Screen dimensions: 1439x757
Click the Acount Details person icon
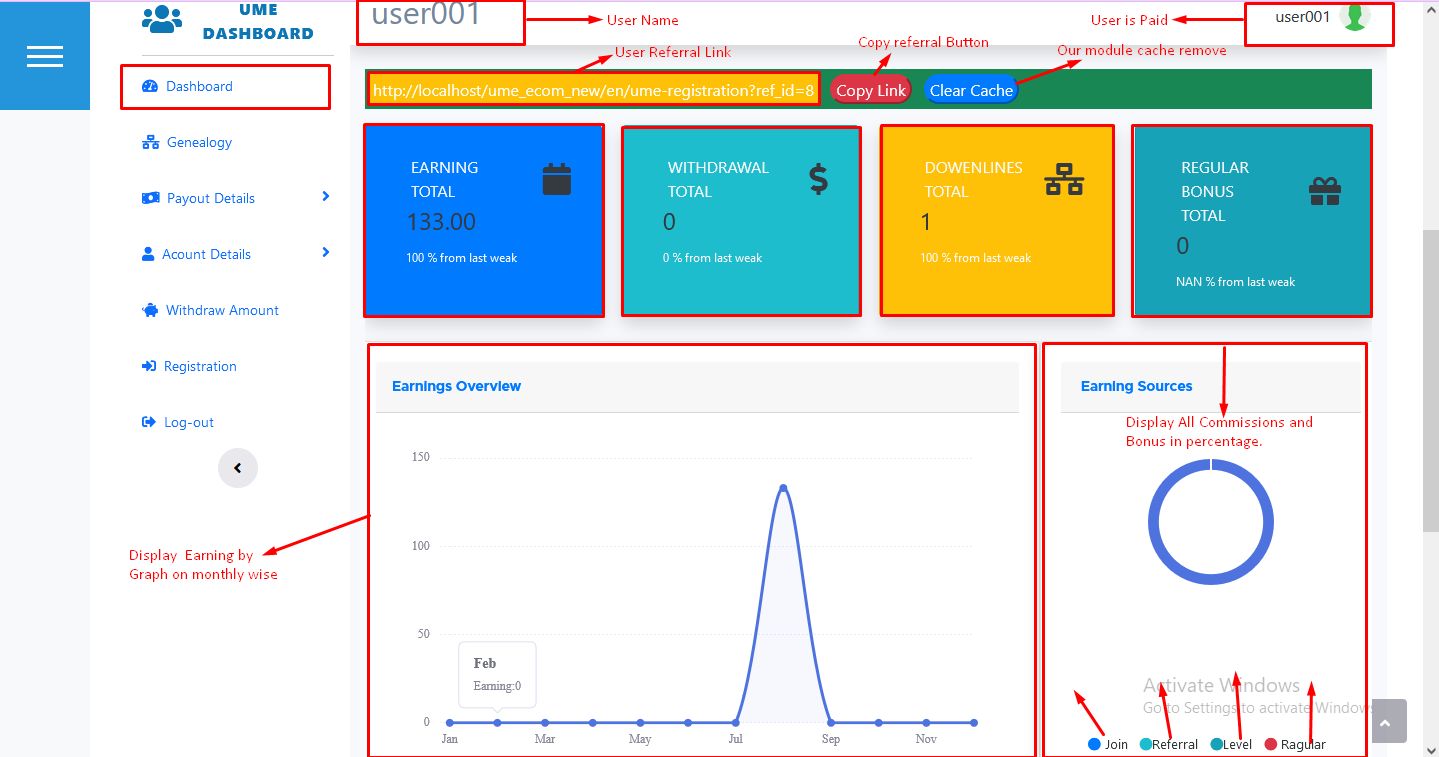148,254
